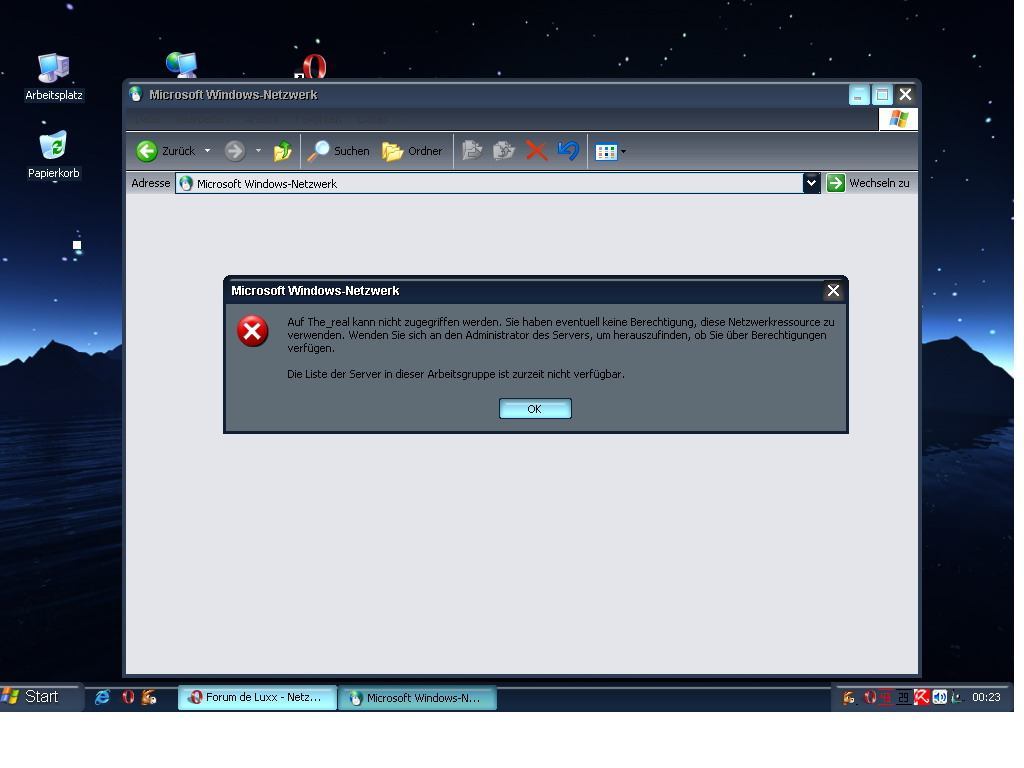Click the explorer window title icon
The width and height of the screenshot is (1024, 768).
pos(135,95)
